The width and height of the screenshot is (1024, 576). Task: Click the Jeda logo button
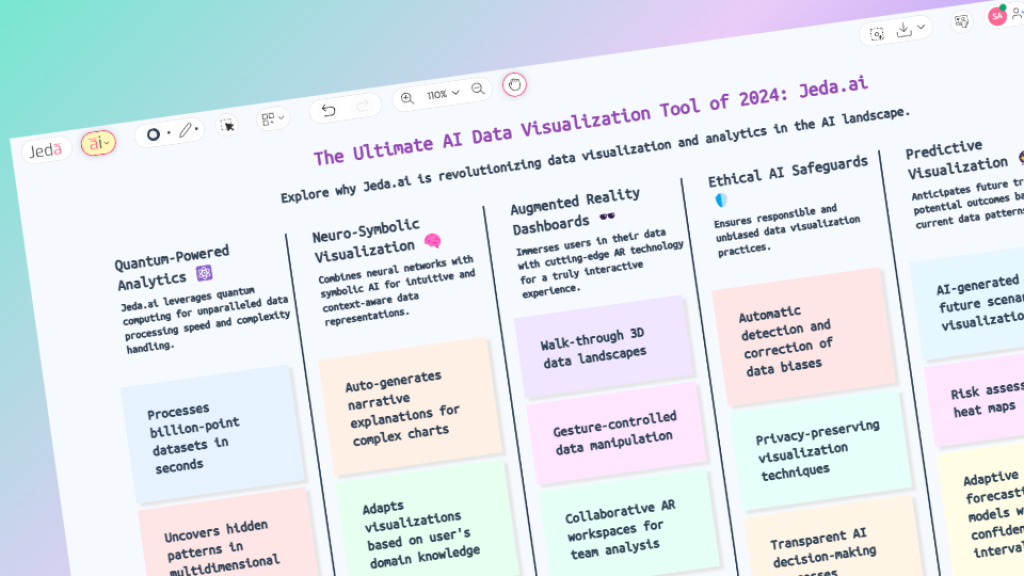coord(46,150)
